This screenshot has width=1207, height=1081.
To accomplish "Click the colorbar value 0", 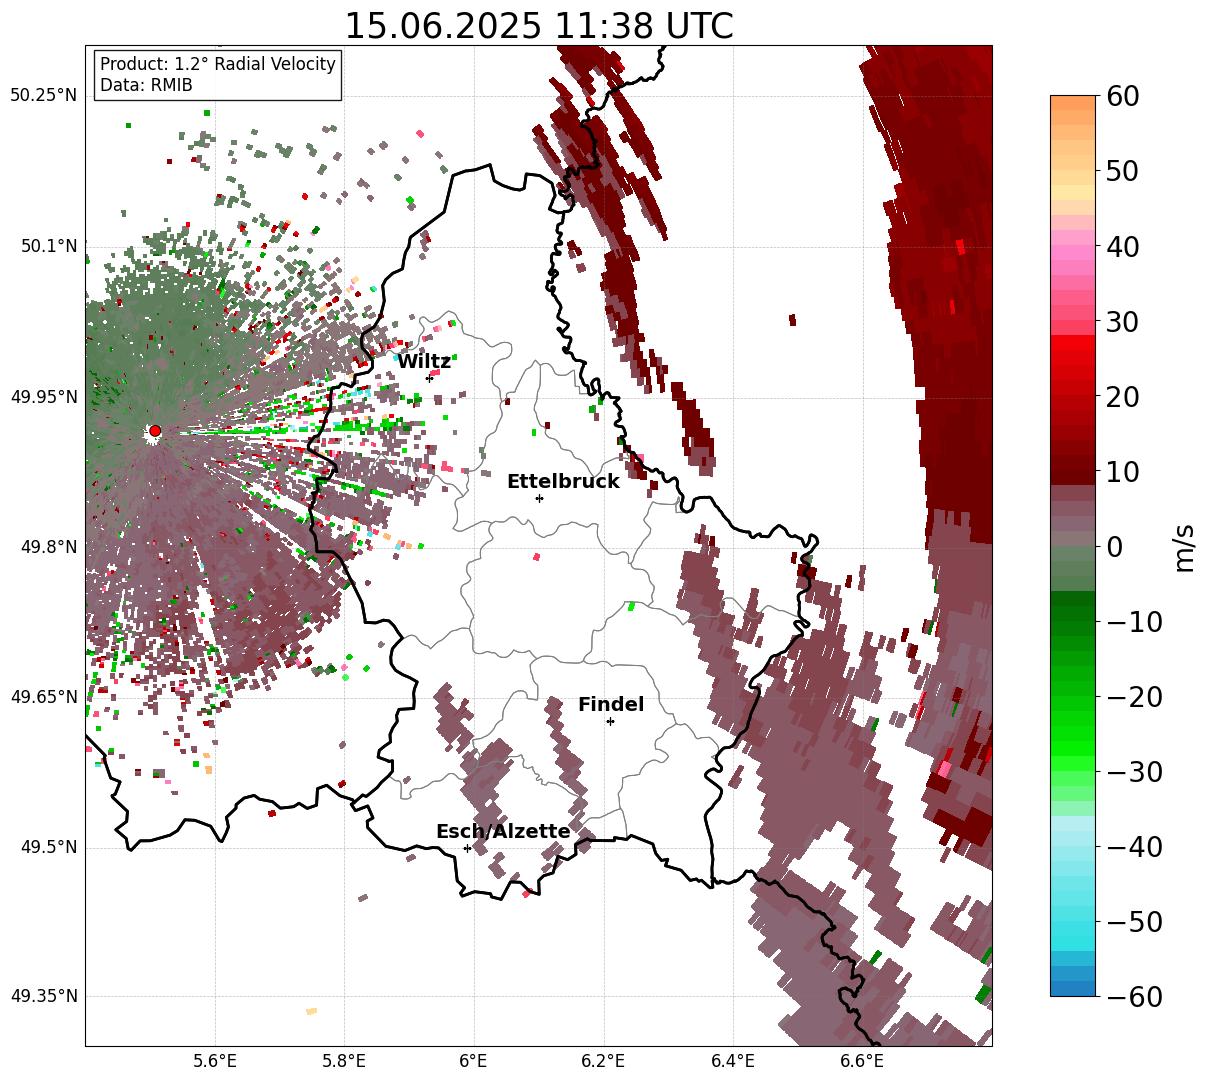I will click(1113, 547).
